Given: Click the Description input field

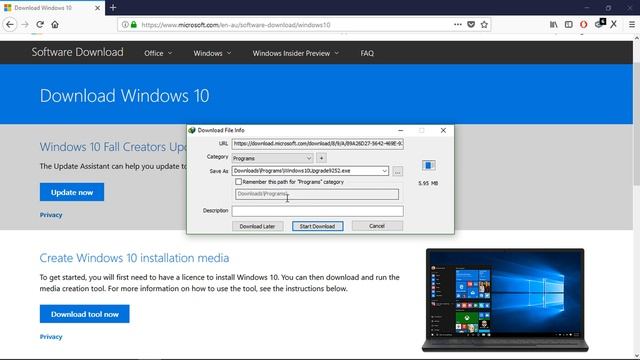Looking at the screenshot, I should (318, 211).
